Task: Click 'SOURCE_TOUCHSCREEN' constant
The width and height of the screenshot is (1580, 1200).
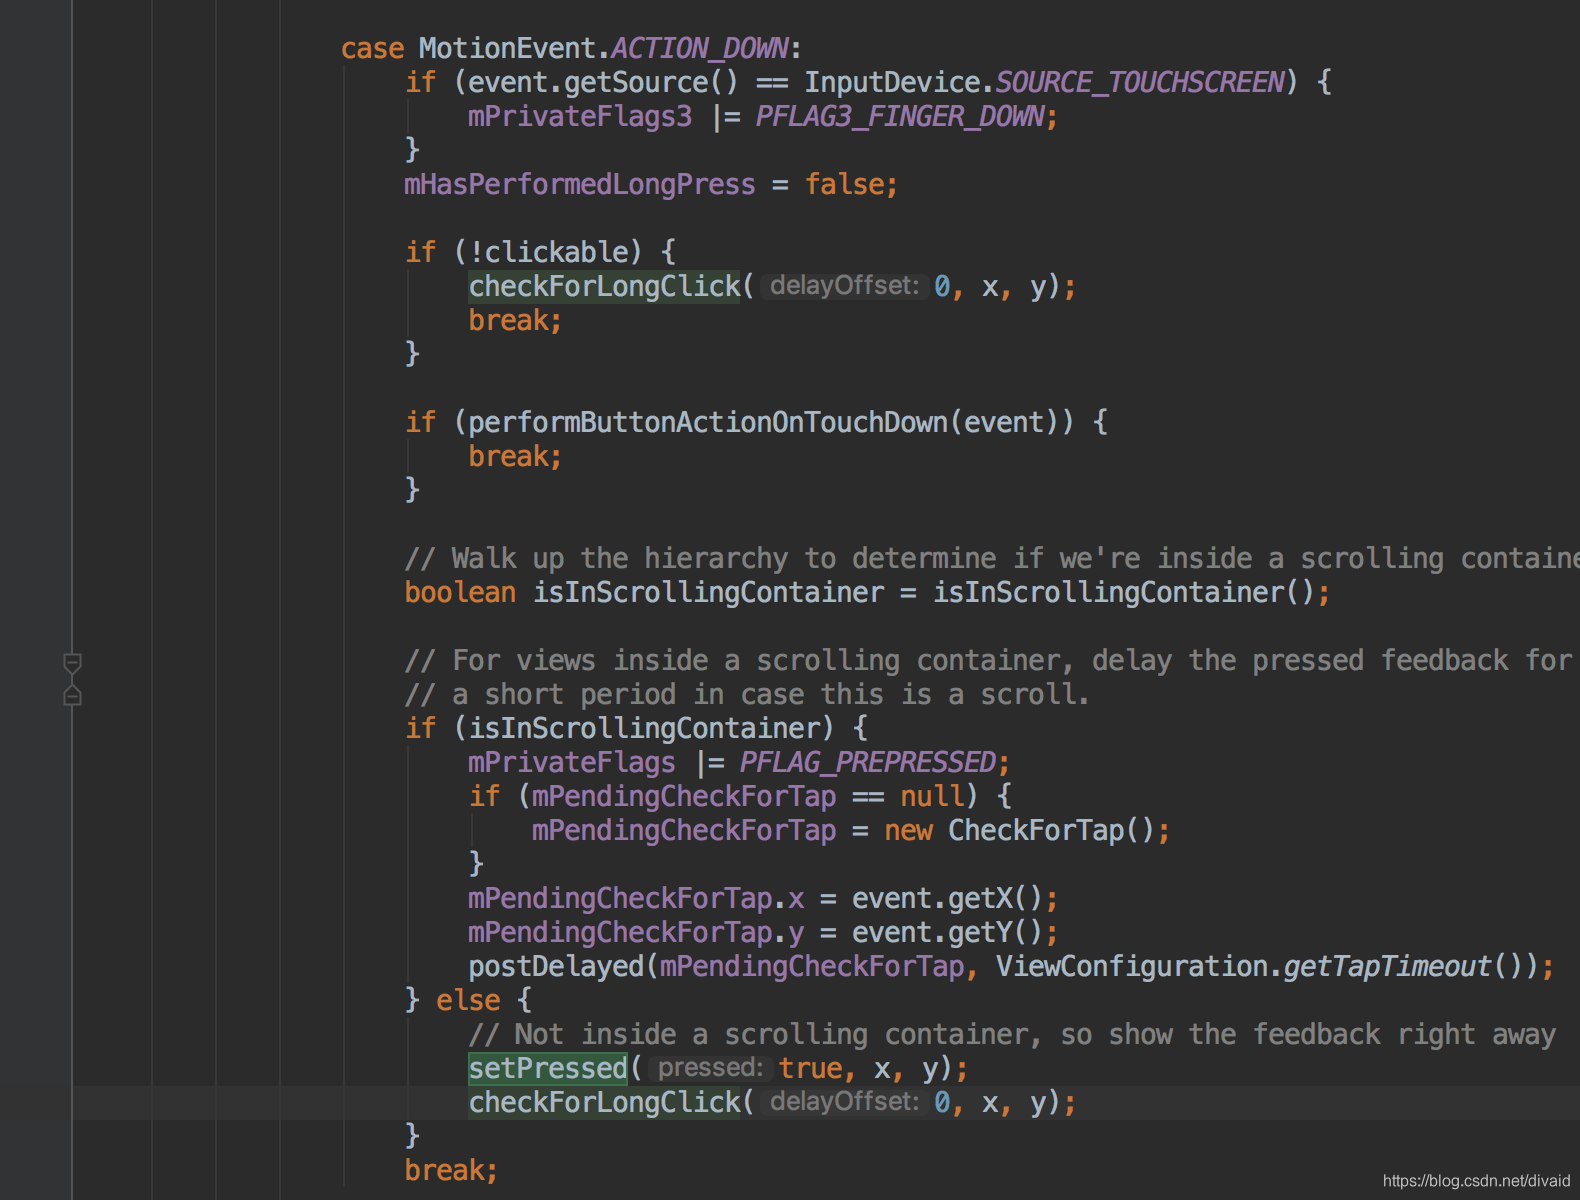Action: tap(1140, 82)
